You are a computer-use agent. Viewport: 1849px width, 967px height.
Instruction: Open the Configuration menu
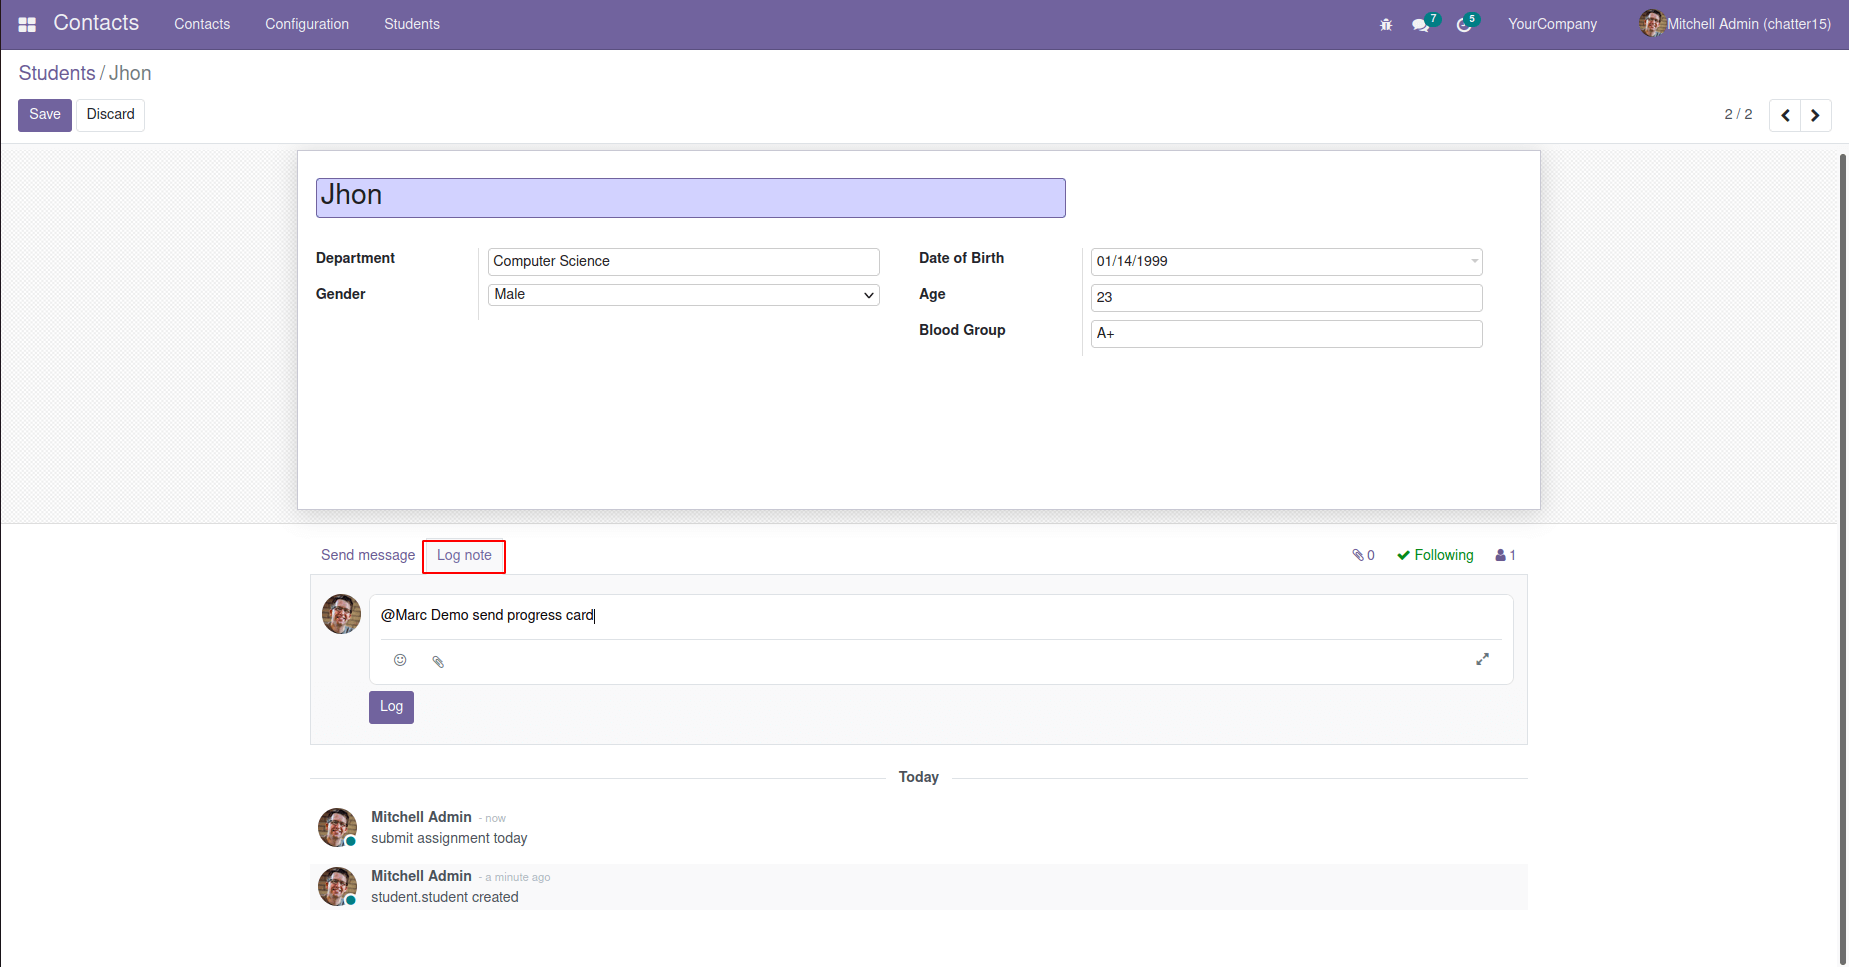[x=306, y=24]
